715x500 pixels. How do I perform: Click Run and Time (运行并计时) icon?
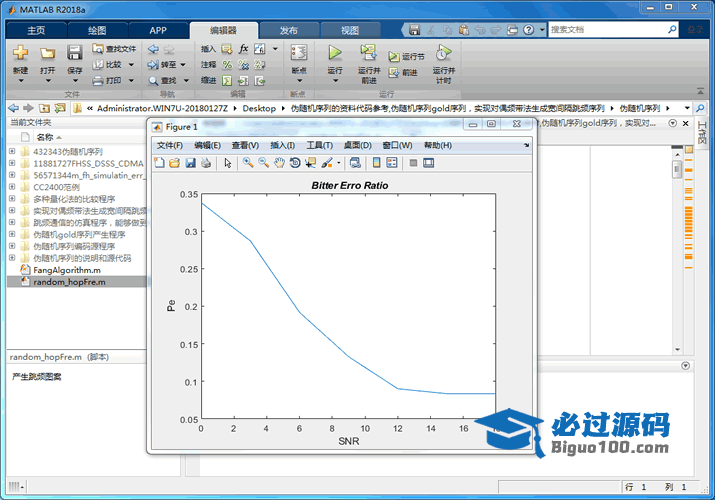[x=443, y=53]
